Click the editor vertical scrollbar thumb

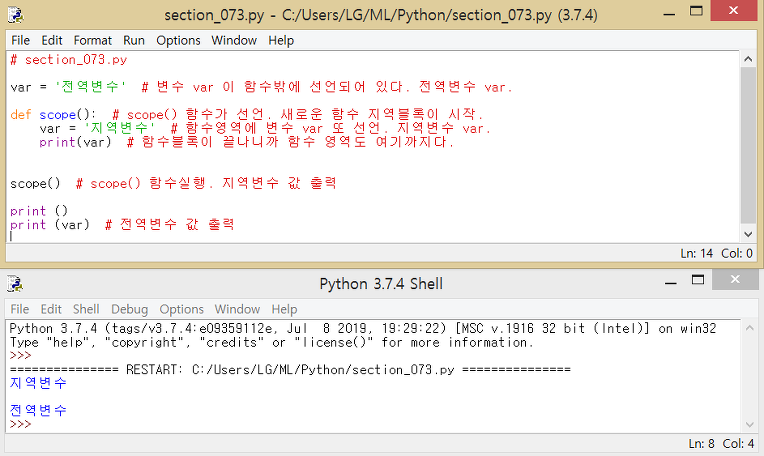click(x=748, y=145)
